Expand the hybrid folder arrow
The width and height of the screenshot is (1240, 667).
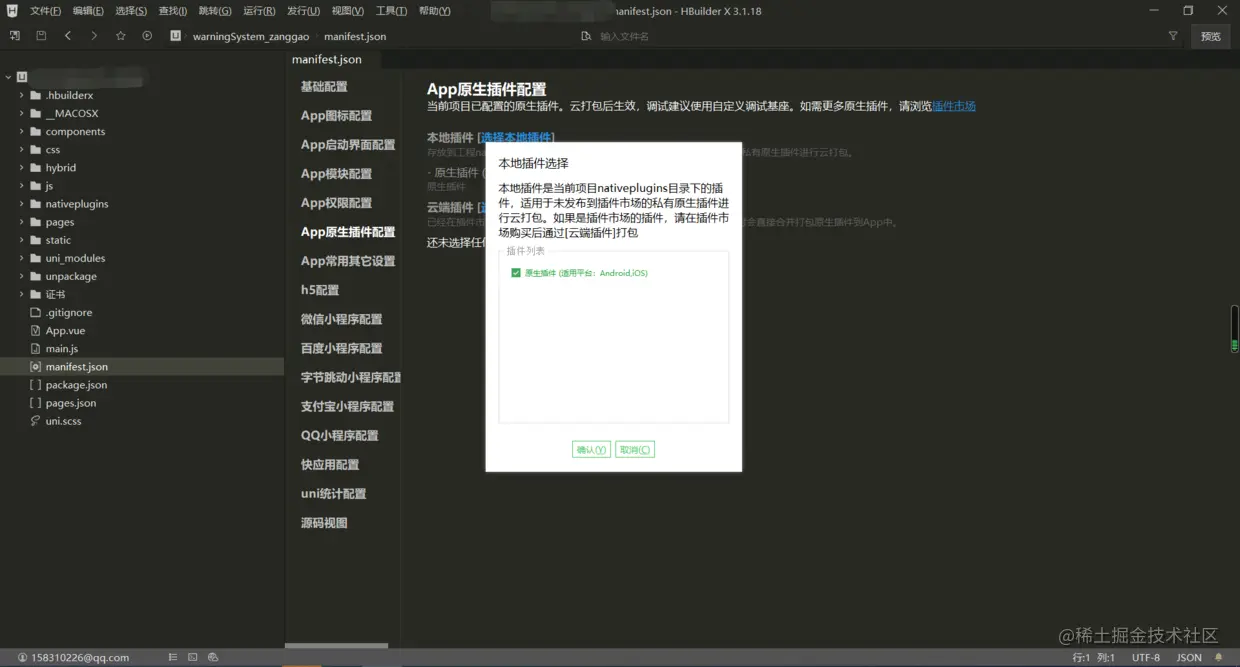pyautogui.click(x=21, y=168)
